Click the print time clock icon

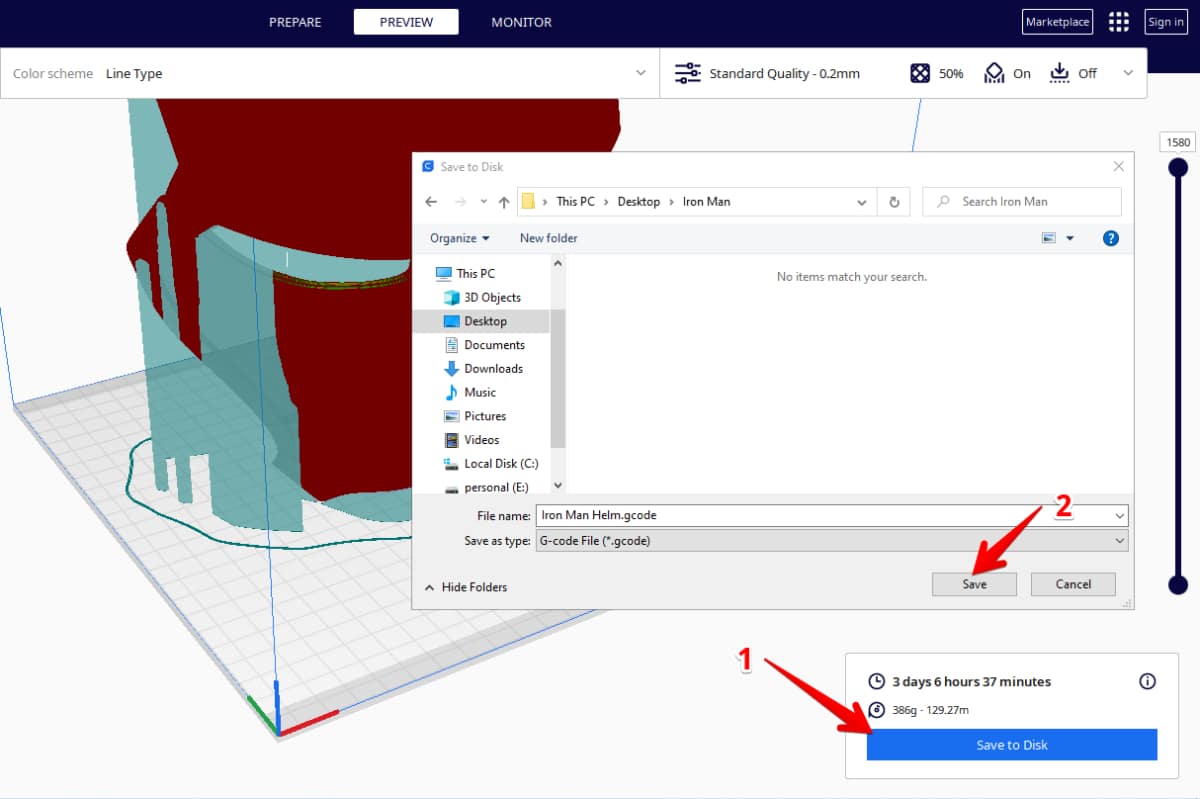coord(876,682)
